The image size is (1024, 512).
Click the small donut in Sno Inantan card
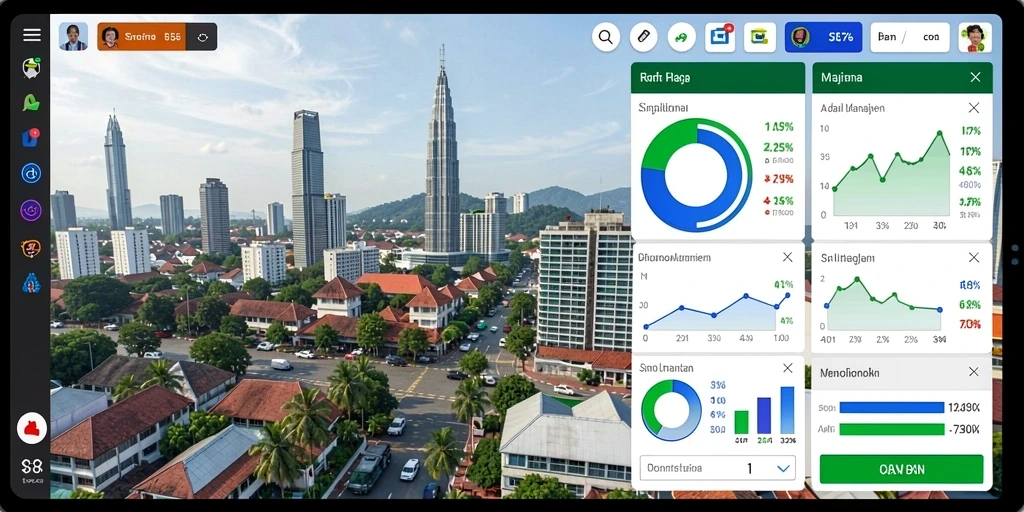(x=671, y=410)
